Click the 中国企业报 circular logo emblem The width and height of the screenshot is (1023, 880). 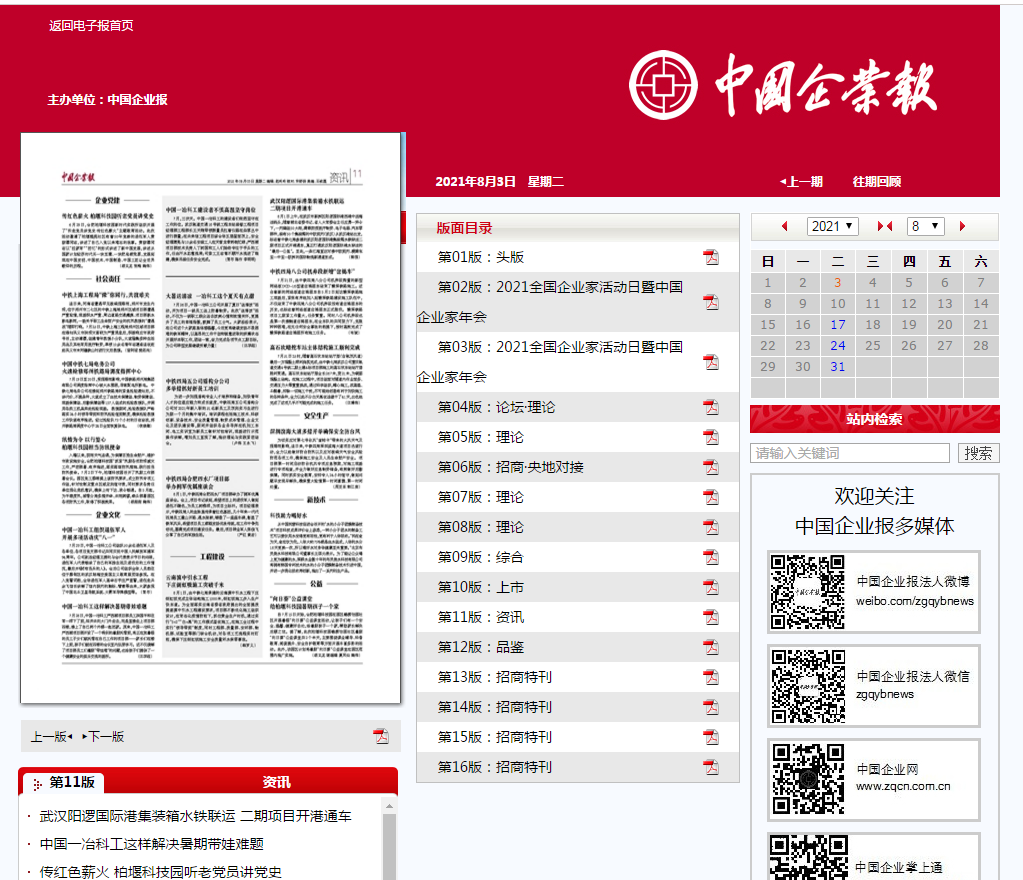tap(663, 85)
